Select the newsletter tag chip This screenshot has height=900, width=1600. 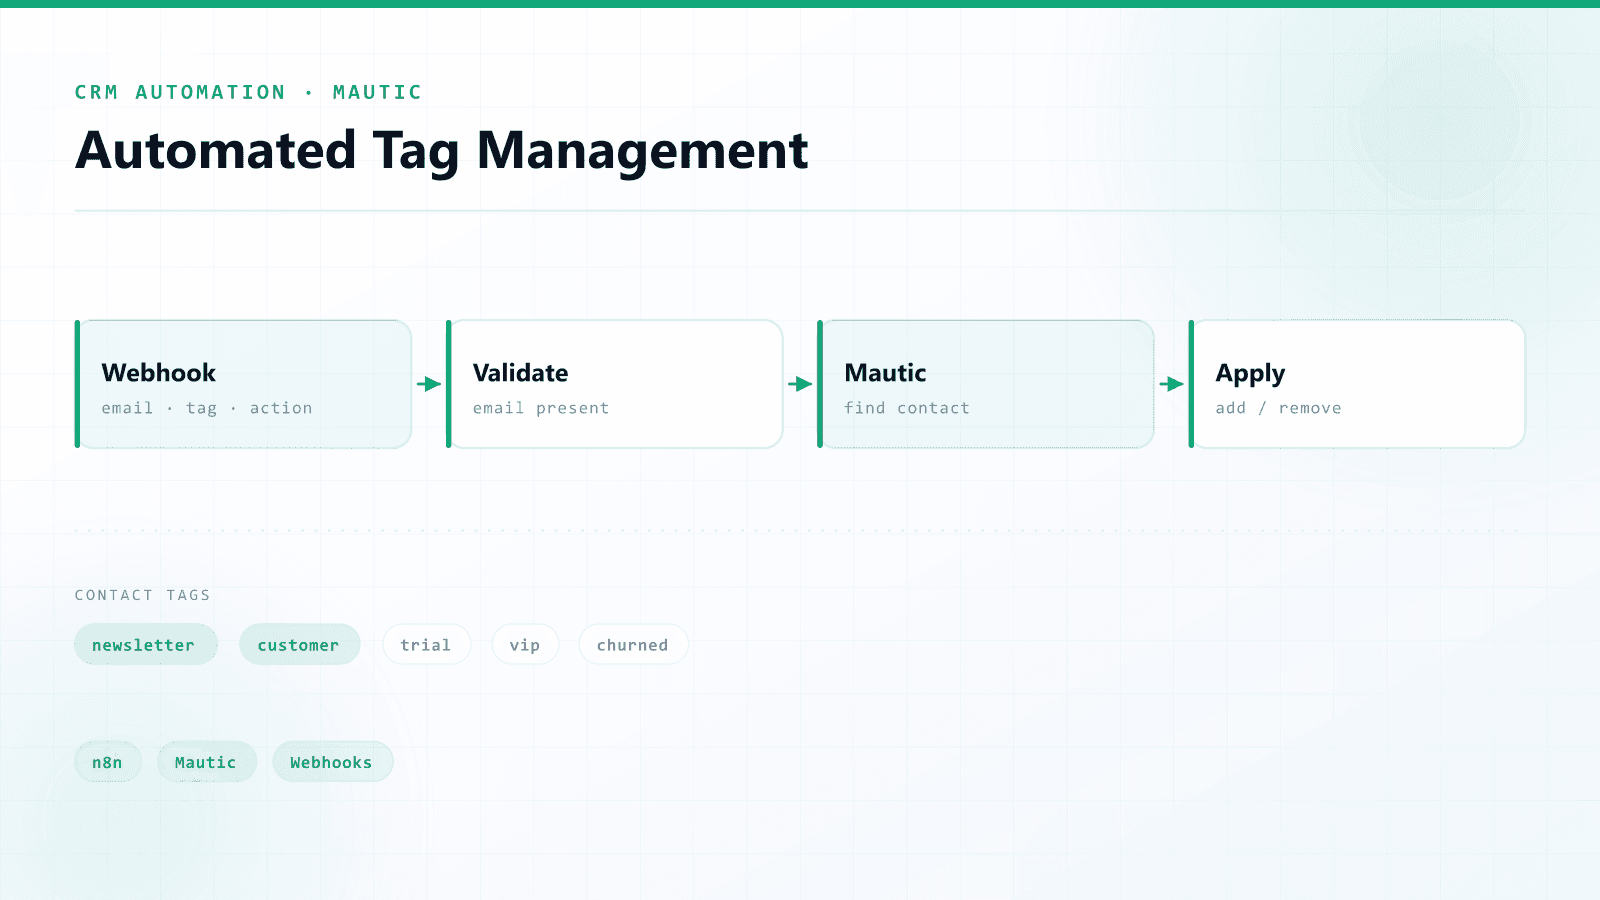point(146,645)
